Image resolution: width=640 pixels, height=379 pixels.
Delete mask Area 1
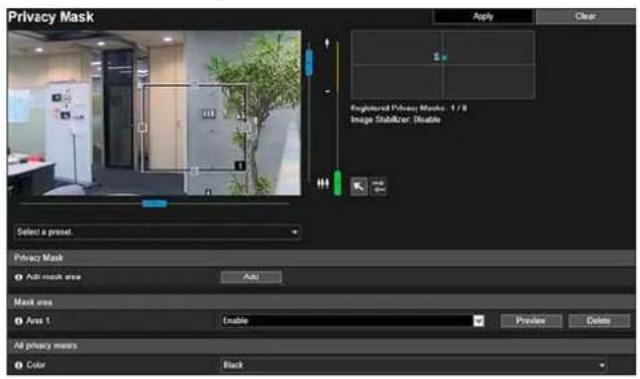point(599,321)
